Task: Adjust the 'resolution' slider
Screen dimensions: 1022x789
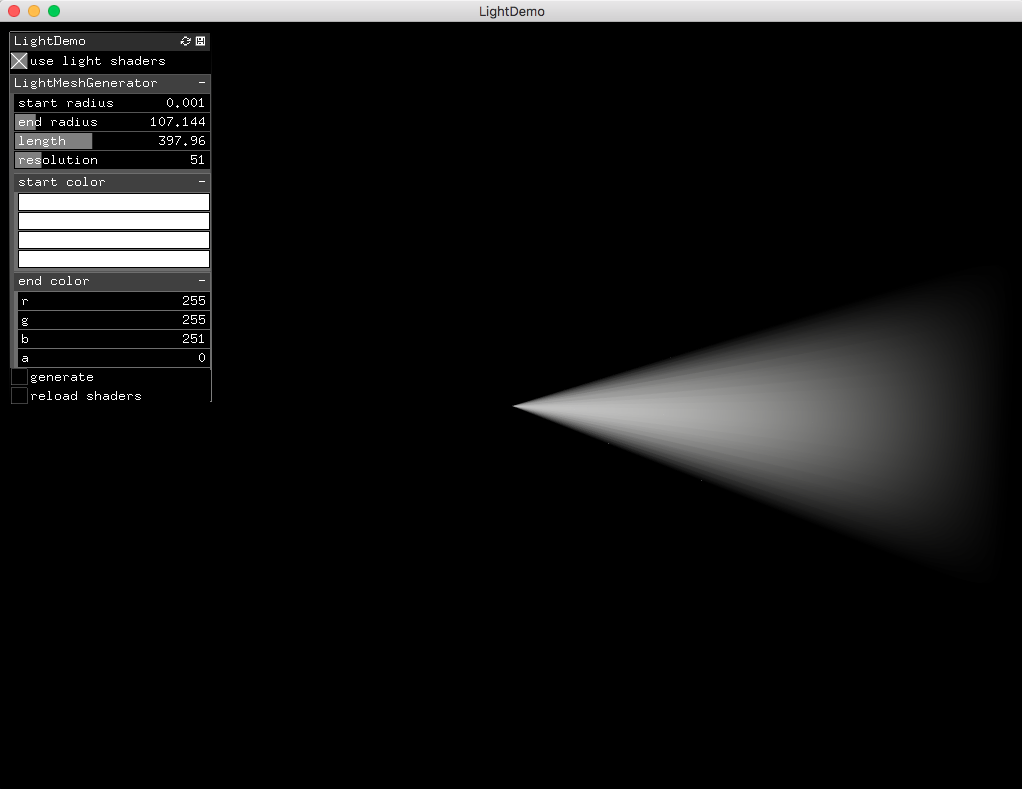Action: (110, 159)
